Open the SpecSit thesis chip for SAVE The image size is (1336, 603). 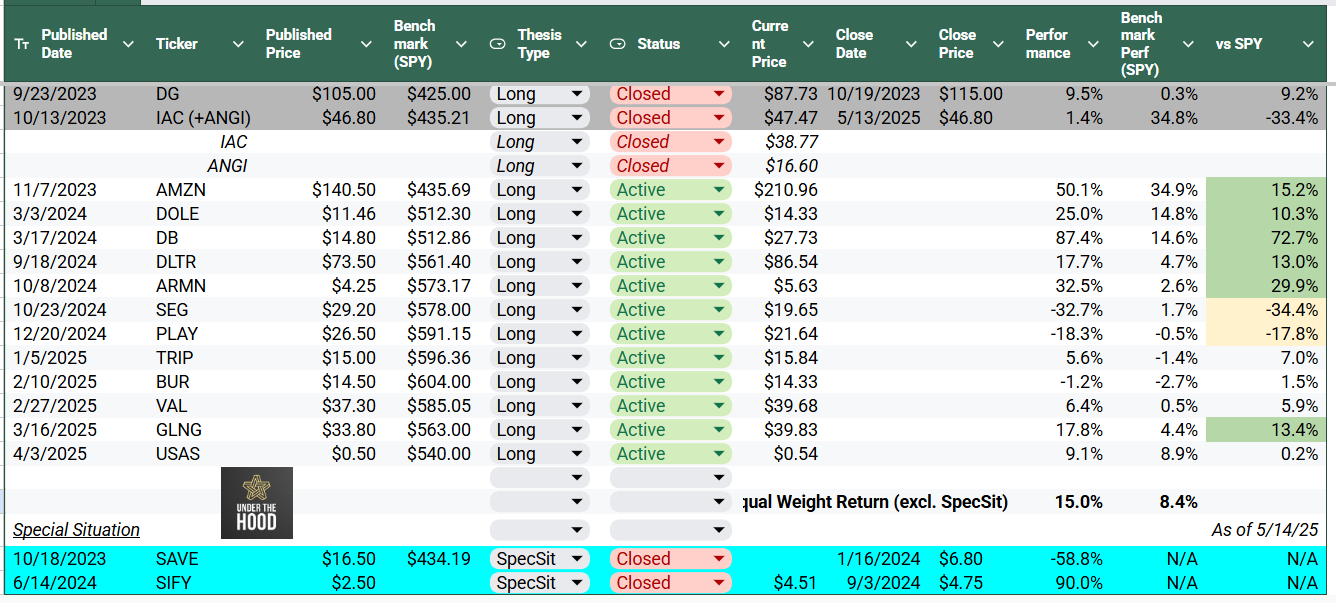click(x=539, y=559)
